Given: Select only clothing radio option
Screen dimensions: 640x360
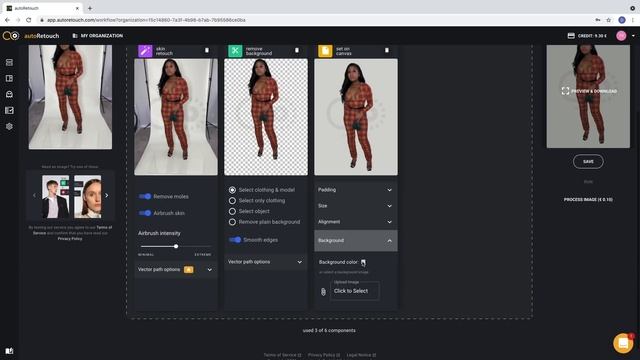Looking at the screenshot, I should tap(232, 201).
